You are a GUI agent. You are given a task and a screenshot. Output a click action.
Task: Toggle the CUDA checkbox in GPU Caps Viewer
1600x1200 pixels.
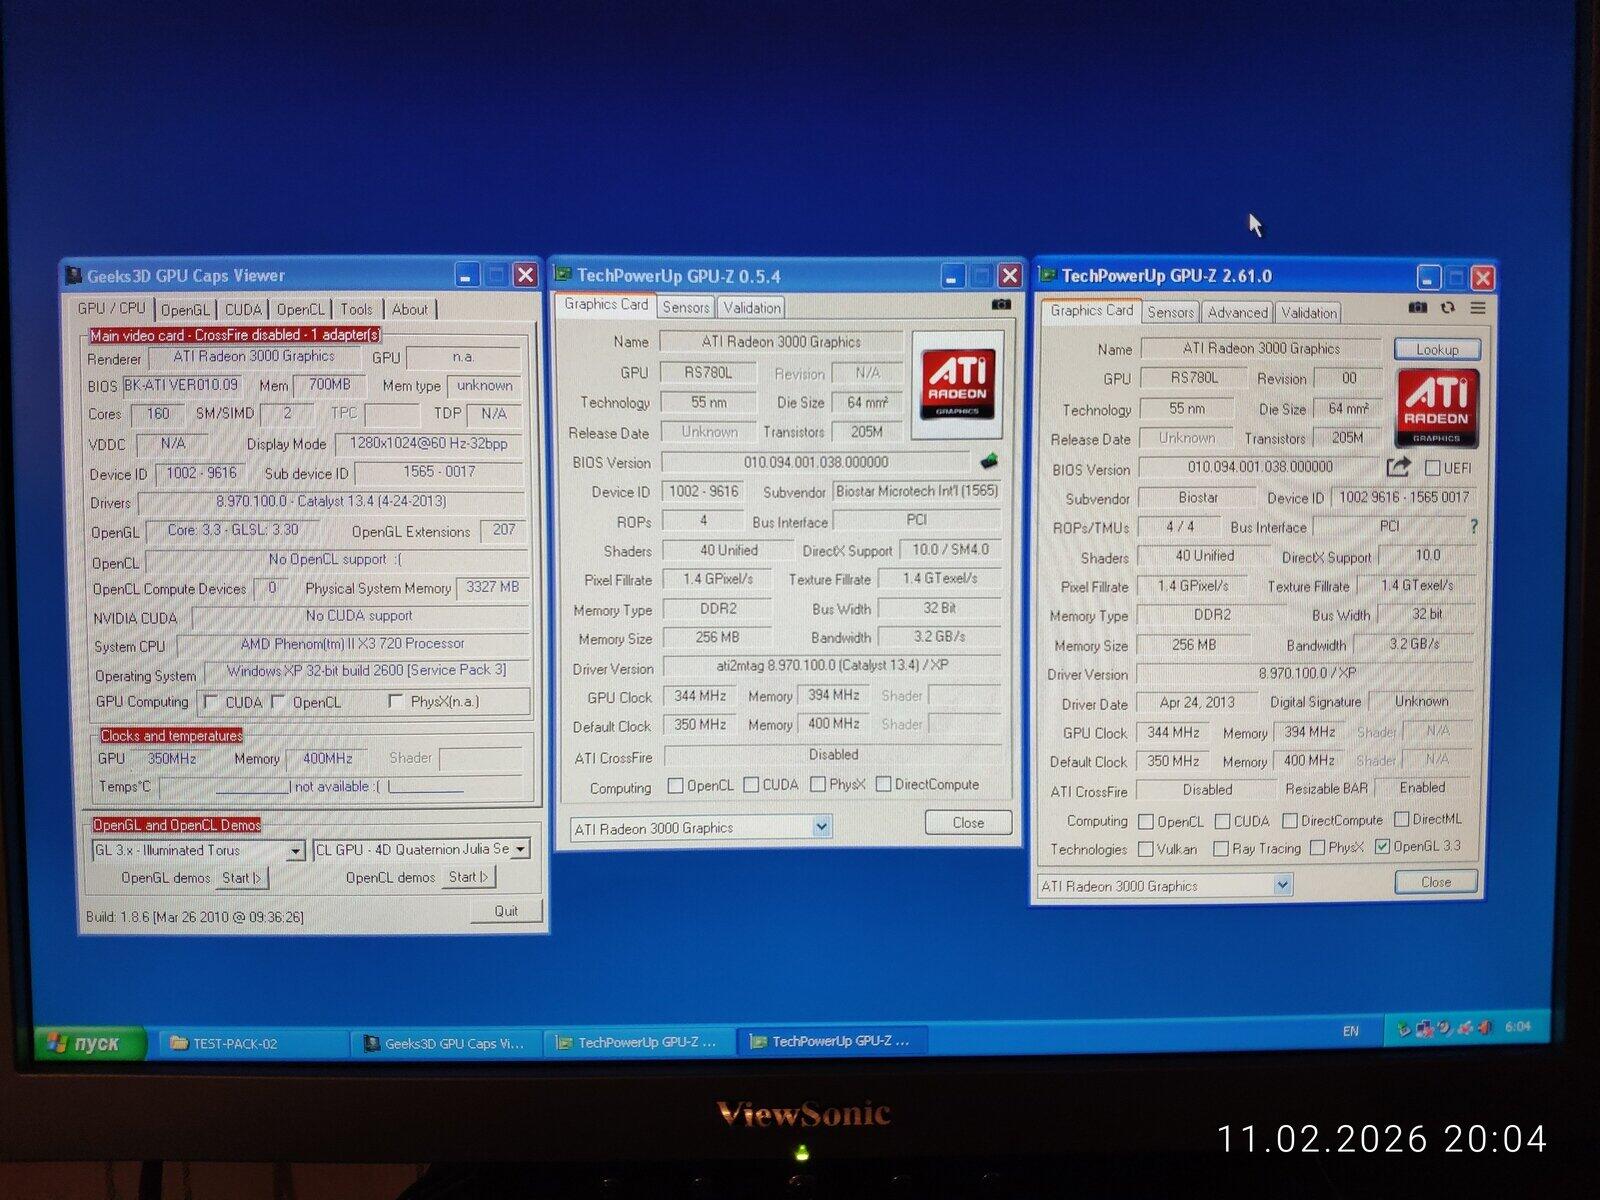tap(211, 702)
